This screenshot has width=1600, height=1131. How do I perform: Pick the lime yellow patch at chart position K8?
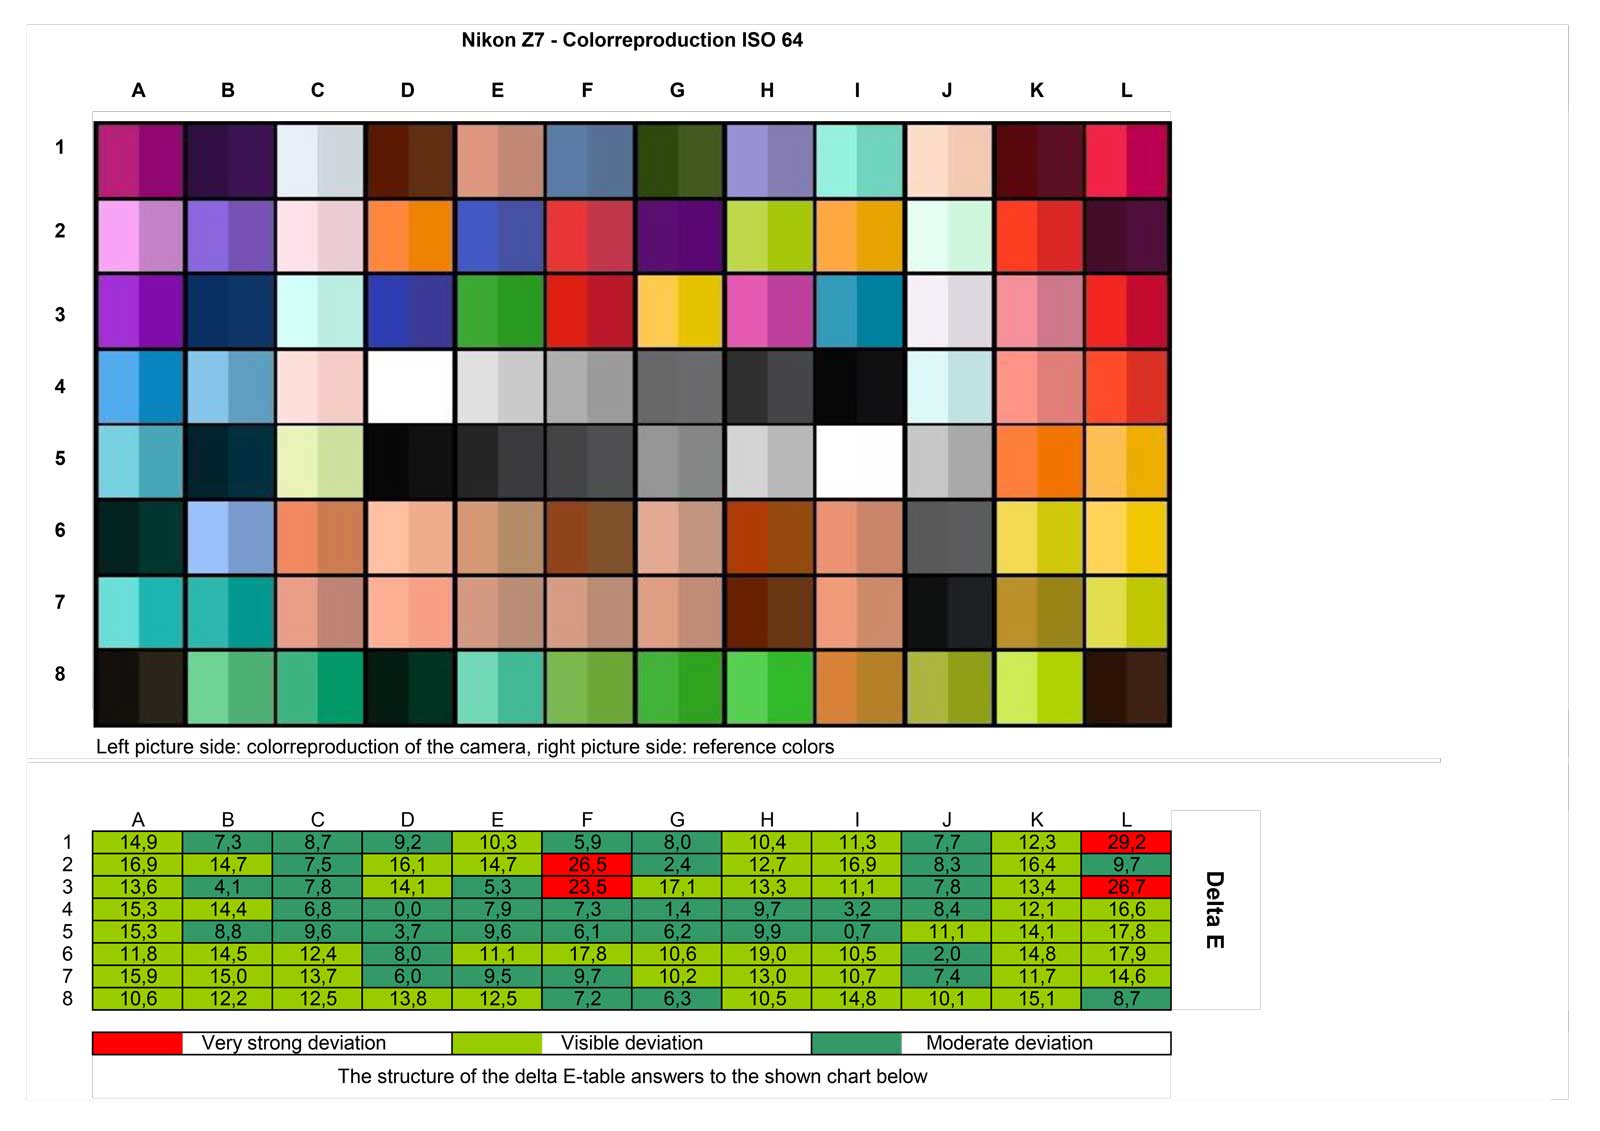(1039, 687)
